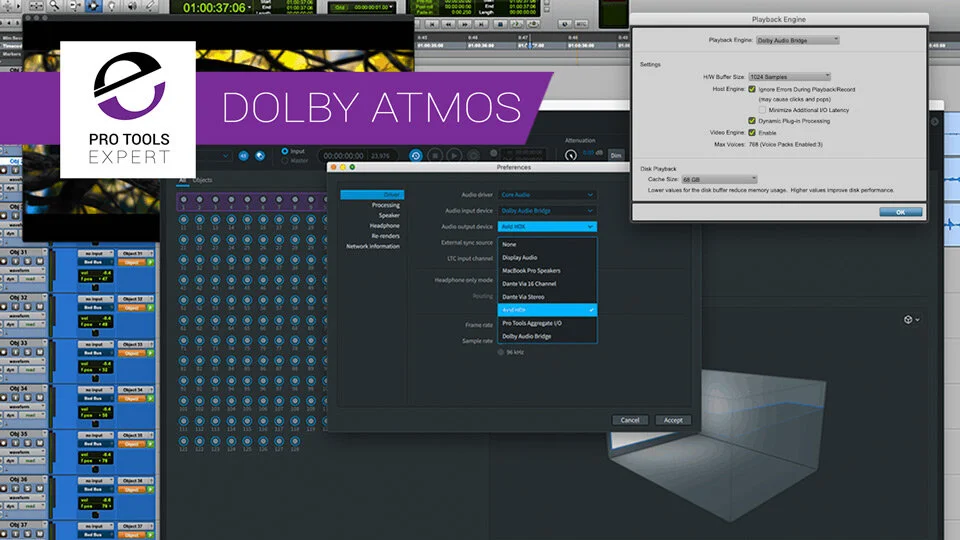The height and width of the screenshot is (540, 960).
Task: Choose Pro Tools Aggregate I/O output
Action: pos(547,323)
